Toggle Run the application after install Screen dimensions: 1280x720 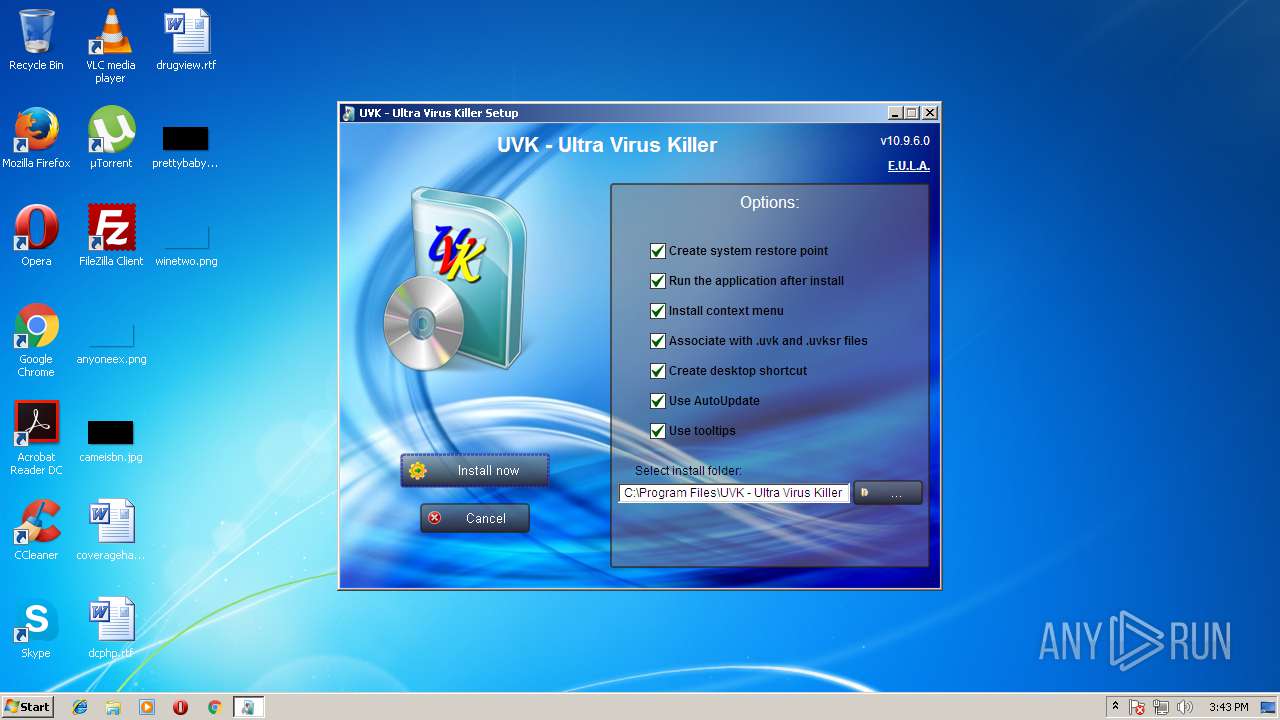tap(658, 281)
